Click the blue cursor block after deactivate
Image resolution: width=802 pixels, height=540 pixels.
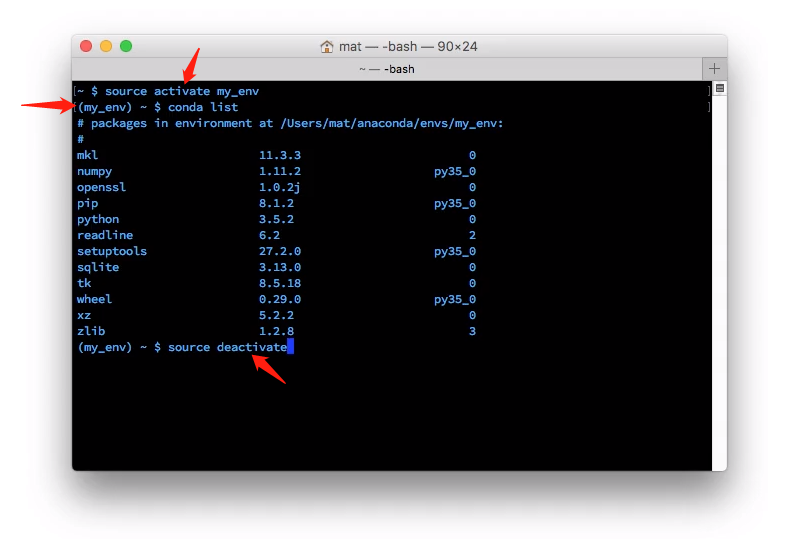(x=291, y=347)
